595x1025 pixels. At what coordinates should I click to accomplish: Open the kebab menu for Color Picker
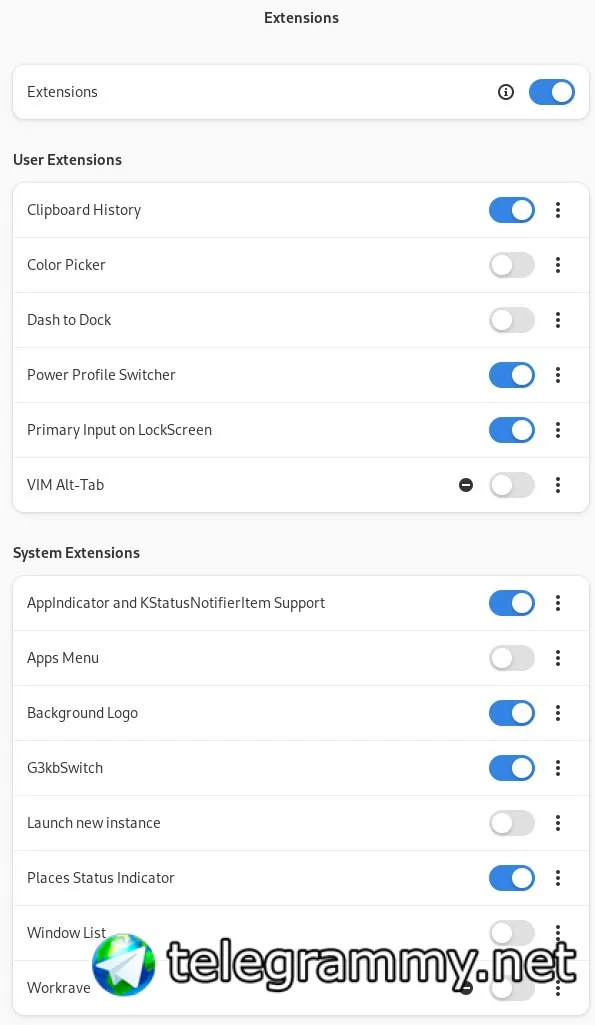point(558,265)
